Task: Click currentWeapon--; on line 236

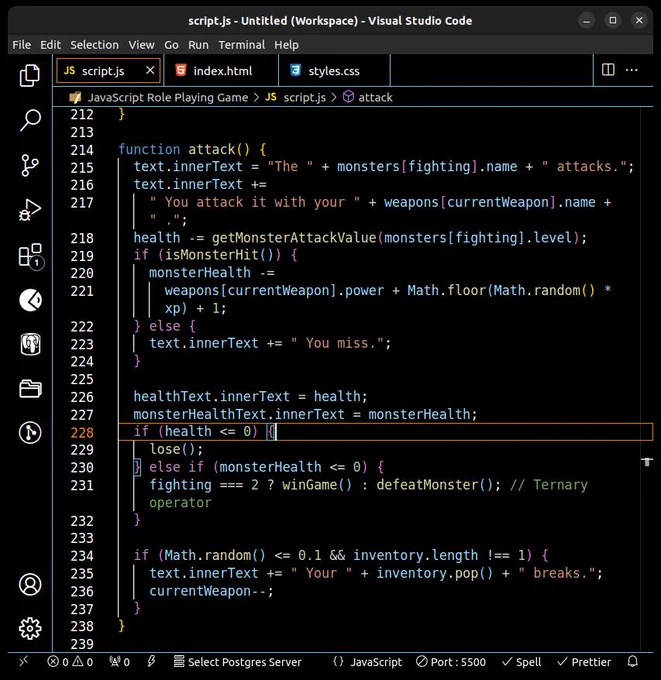Action: click(x=212, y=591)
